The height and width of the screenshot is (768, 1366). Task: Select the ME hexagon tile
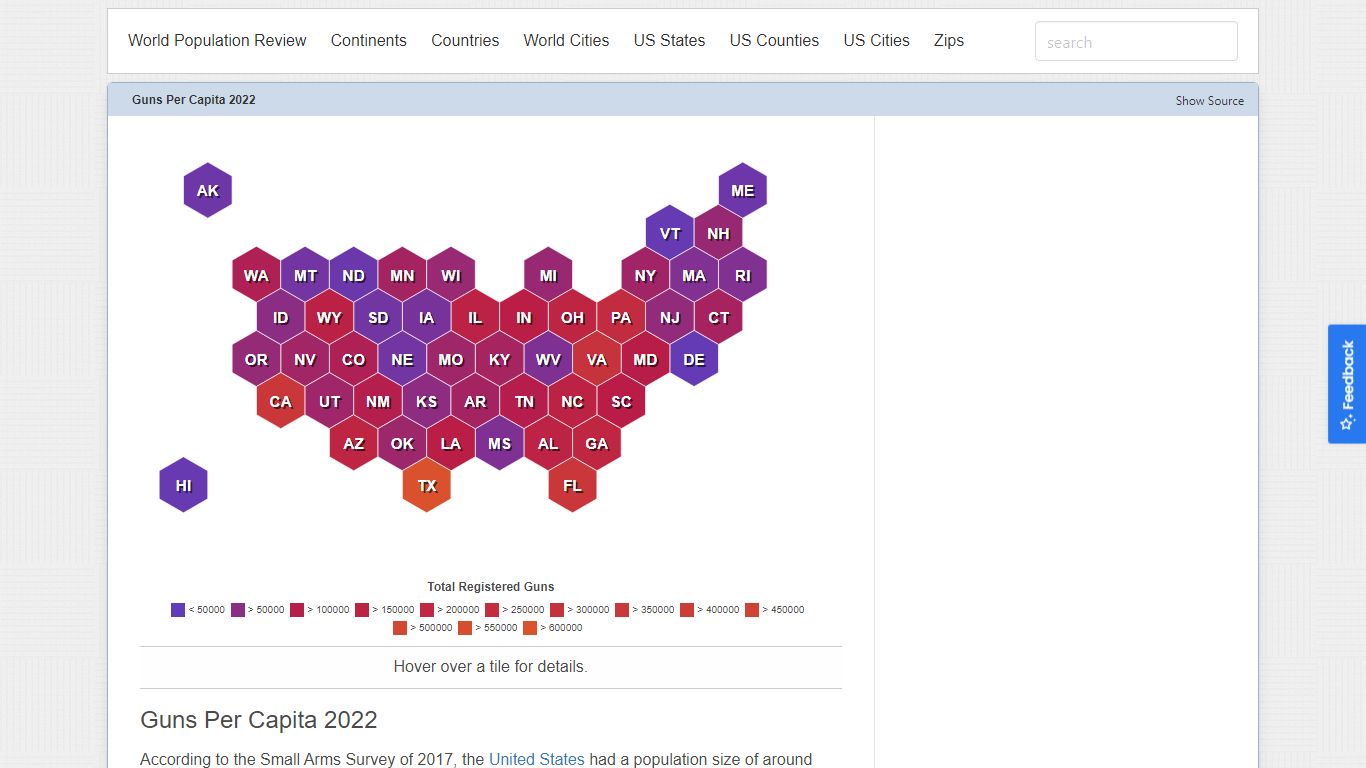tap(743, 190)
